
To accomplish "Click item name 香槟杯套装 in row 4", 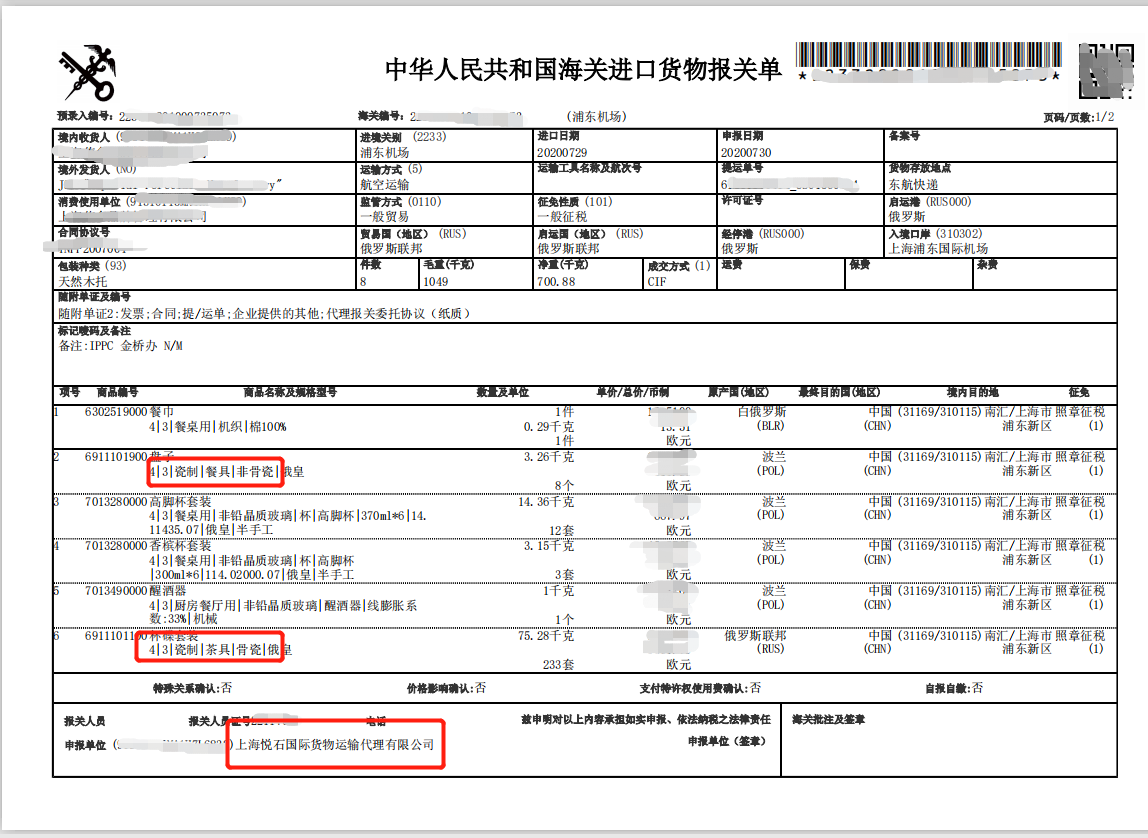I will coord(180,546).
